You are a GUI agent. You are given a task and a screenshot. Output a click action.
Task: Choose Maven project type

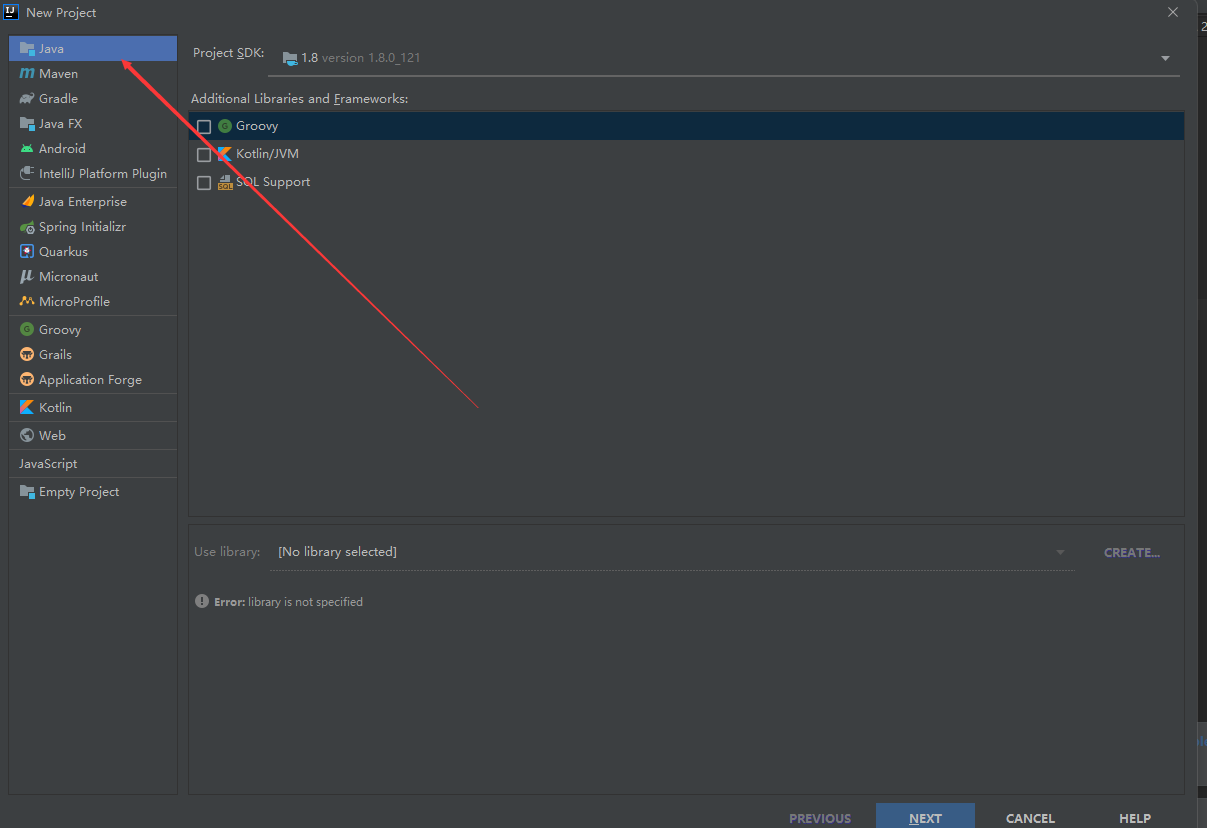(93, 73)
